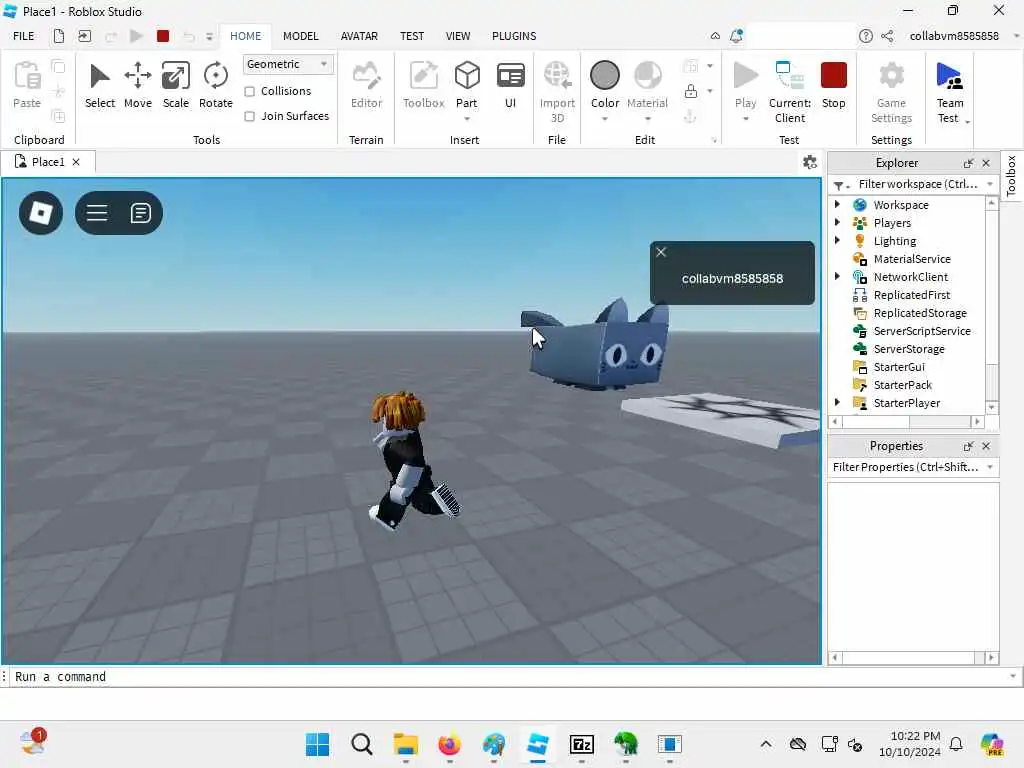Open Toolbox from Insert group

[x=423, y=85]
